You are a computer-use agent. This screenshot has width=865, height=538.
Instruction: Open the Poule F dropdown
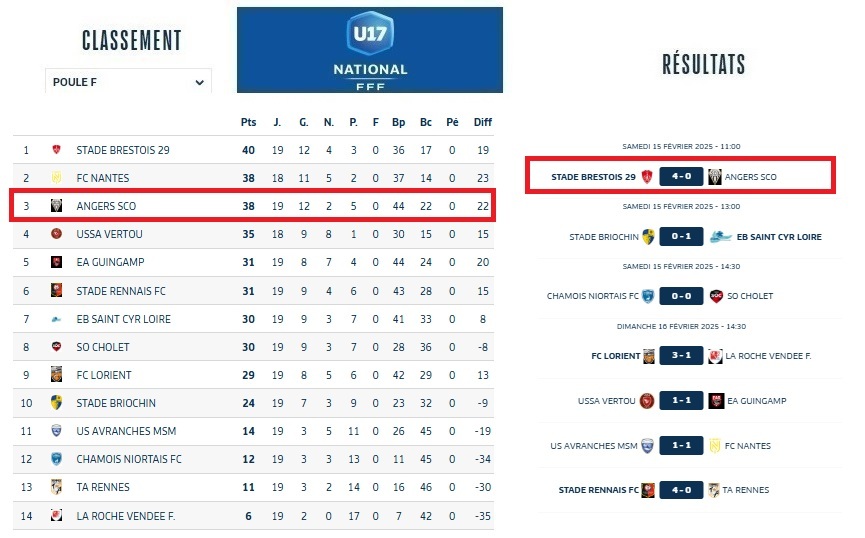(x=128, y=82)
